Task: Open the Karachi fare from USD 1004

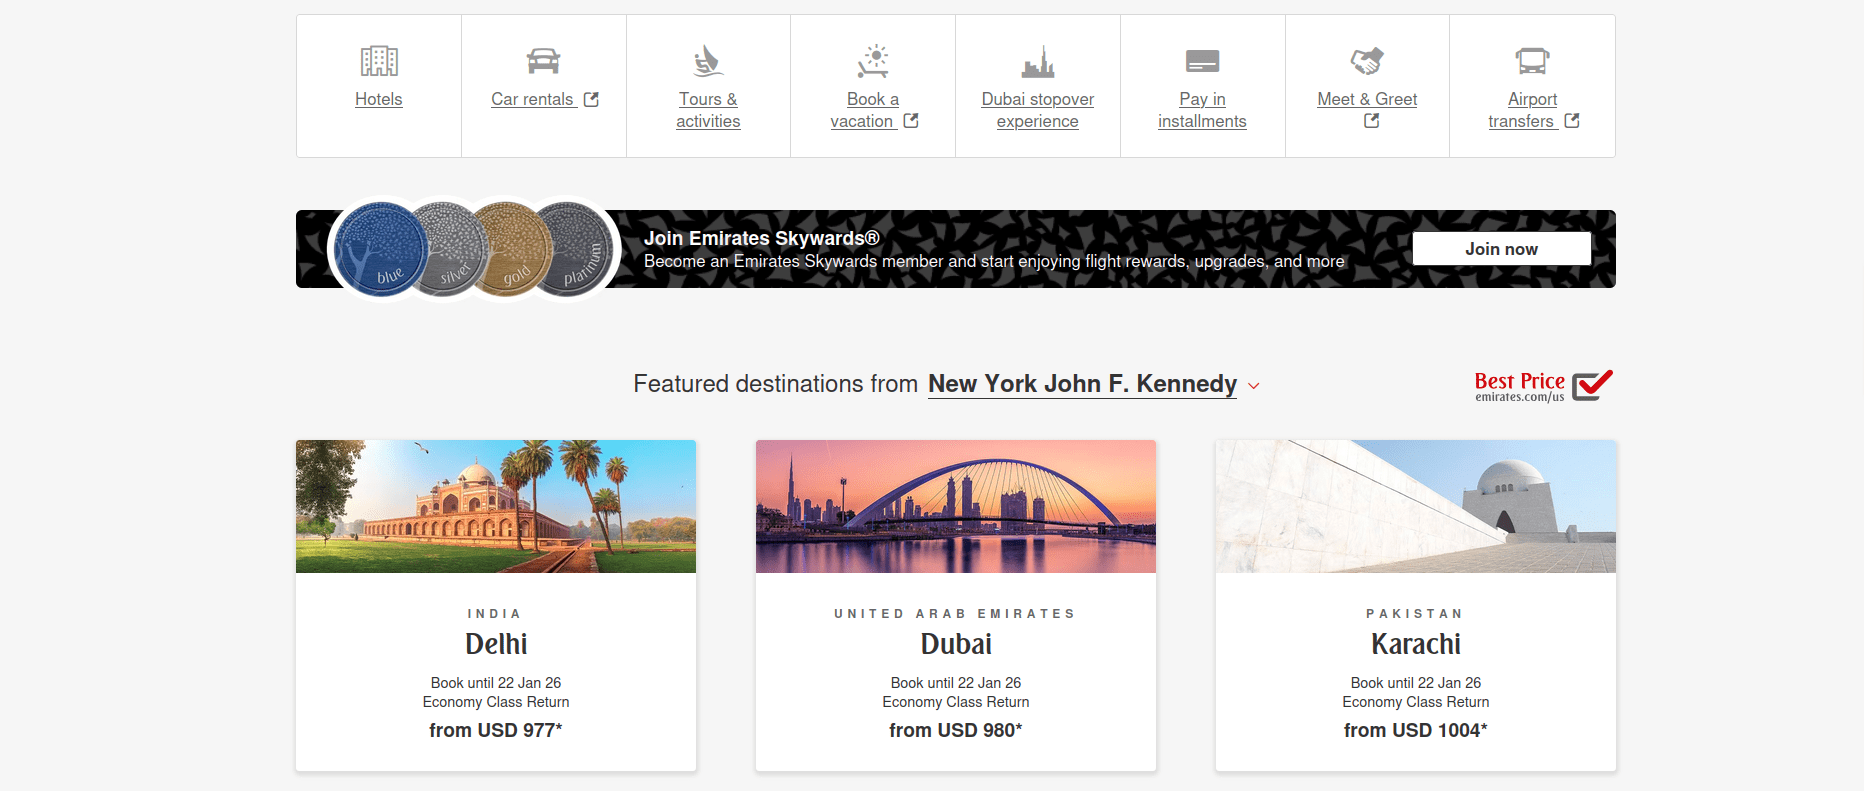Action: [1416, 730]
